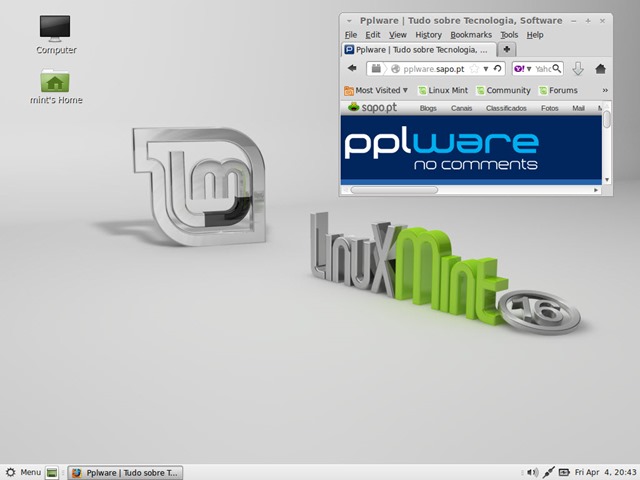Open the Most Visited bookmarks dropdown

coord(376,90)
